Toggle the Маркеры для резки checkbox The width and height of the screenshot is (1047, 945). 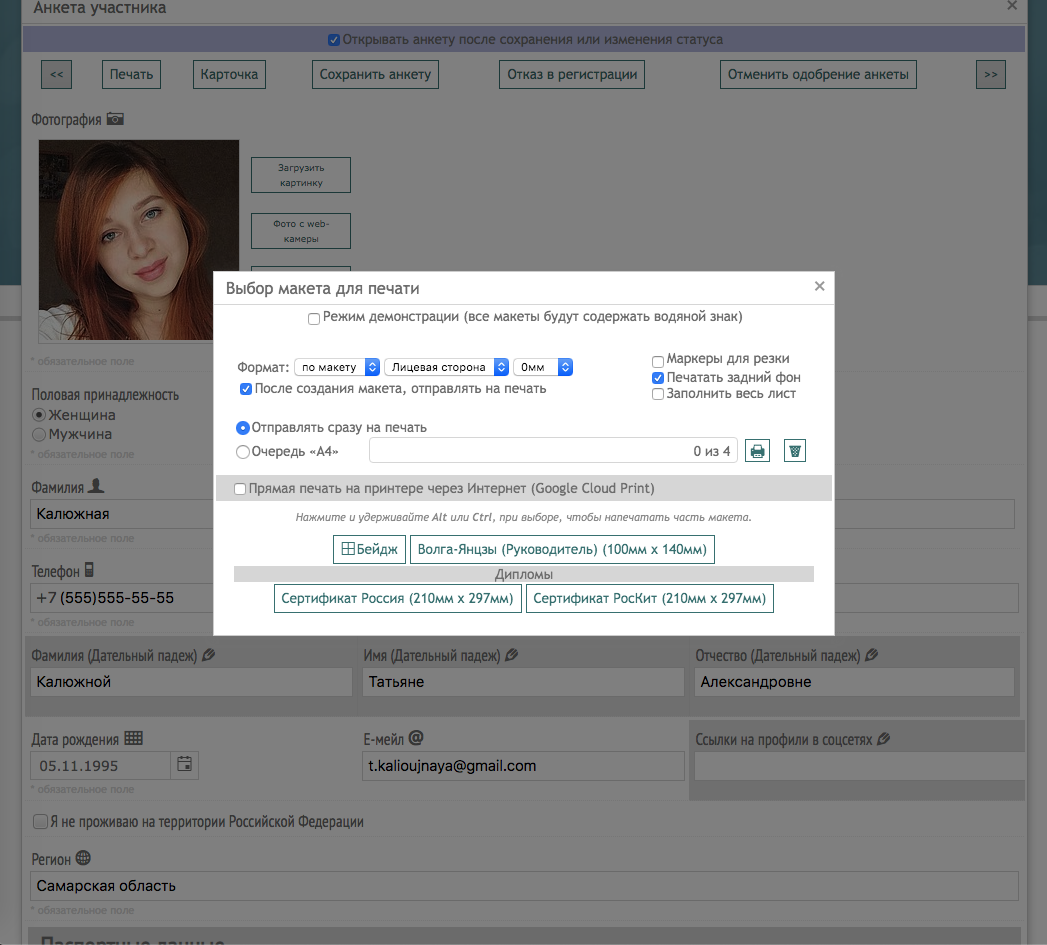(658, 361)
